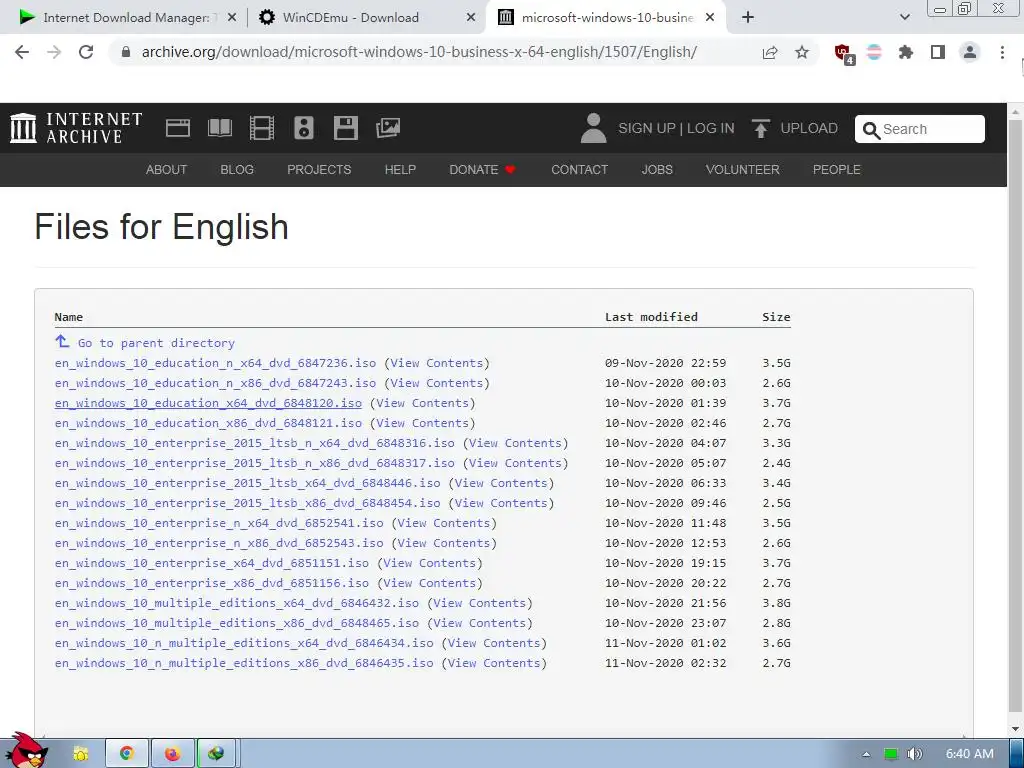Open the Chrome three-dot menu

click(1002, 52)
